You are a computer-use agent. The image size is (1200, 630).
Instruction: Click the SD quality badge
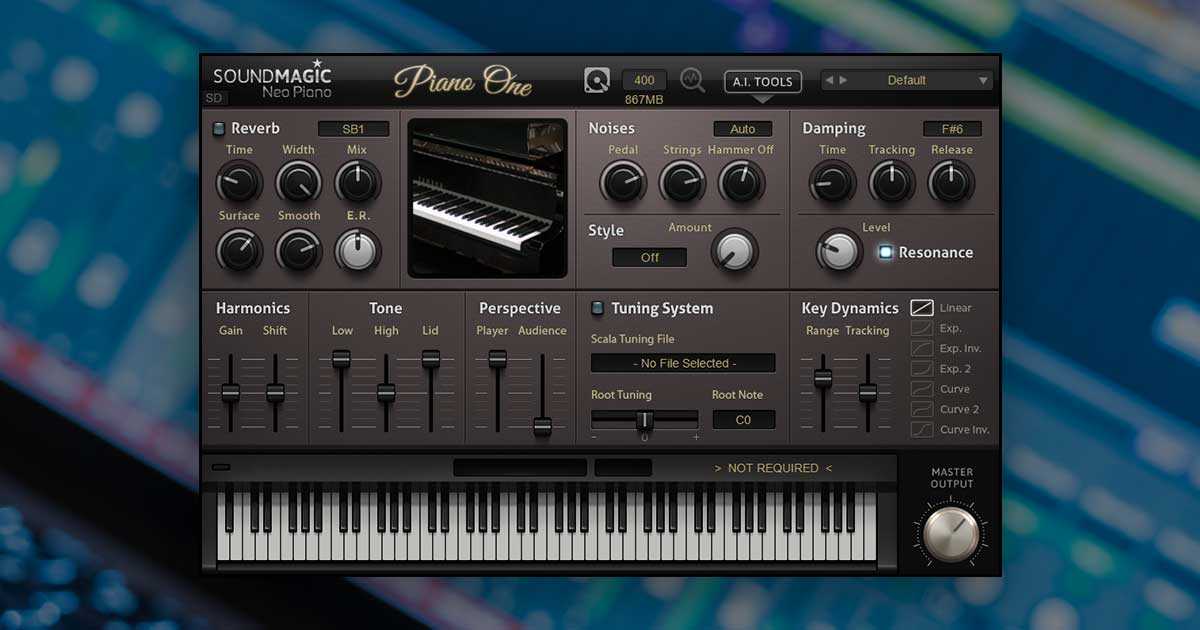point(215,98)
